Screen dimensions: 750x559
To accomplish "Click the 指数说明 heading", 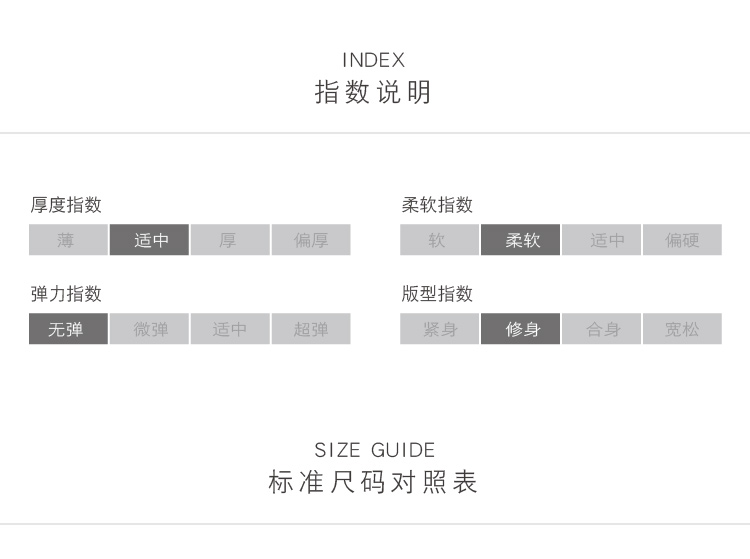I will tap(374, 93).
